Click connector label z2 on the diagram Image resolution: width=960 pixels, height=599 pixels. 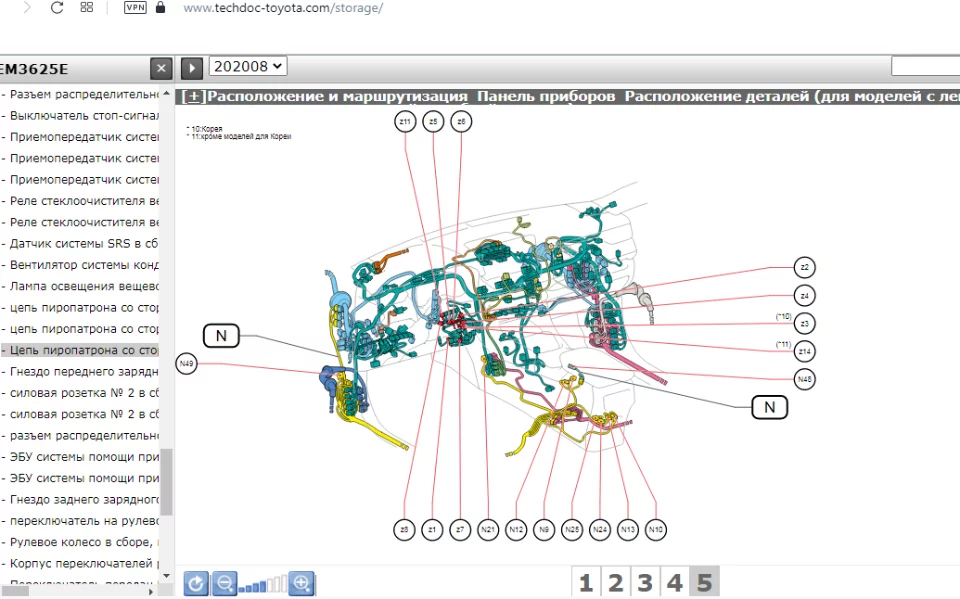[804, 268]
